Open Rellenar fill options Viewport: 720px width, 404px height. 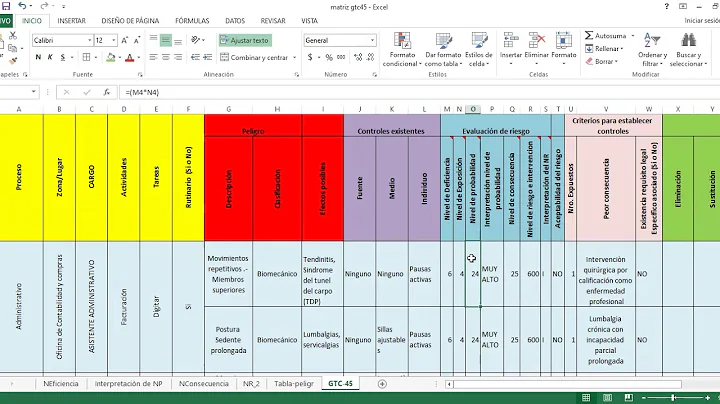[604, 49]
